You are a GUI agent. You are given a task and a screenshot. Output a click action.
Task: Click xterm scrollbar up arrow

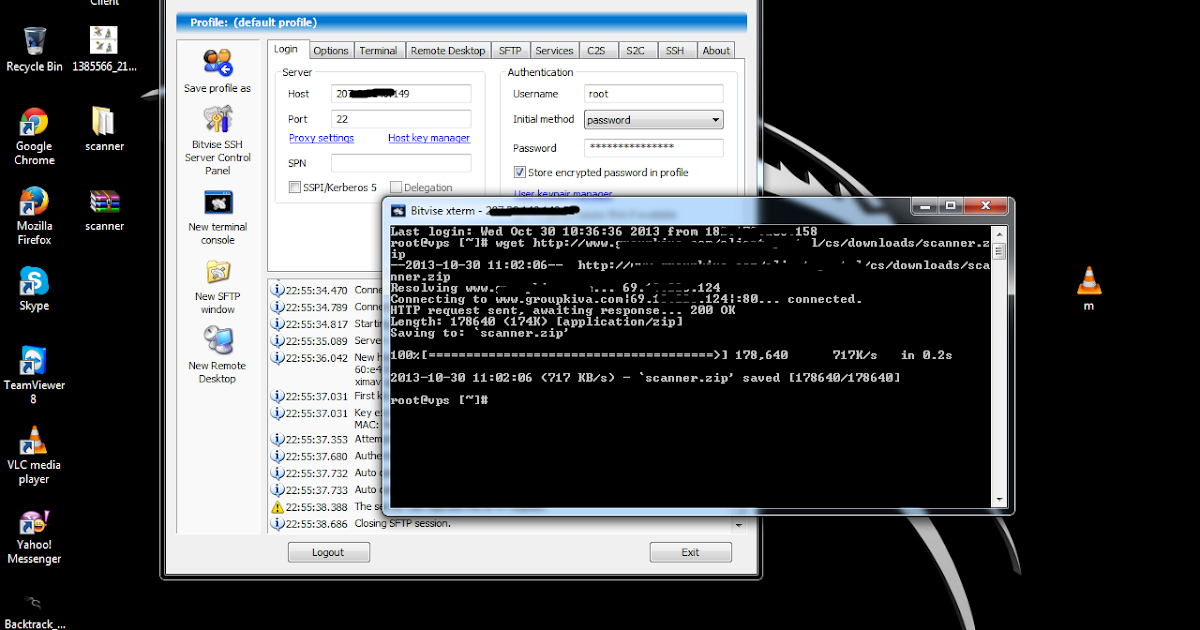click(998, 234)
